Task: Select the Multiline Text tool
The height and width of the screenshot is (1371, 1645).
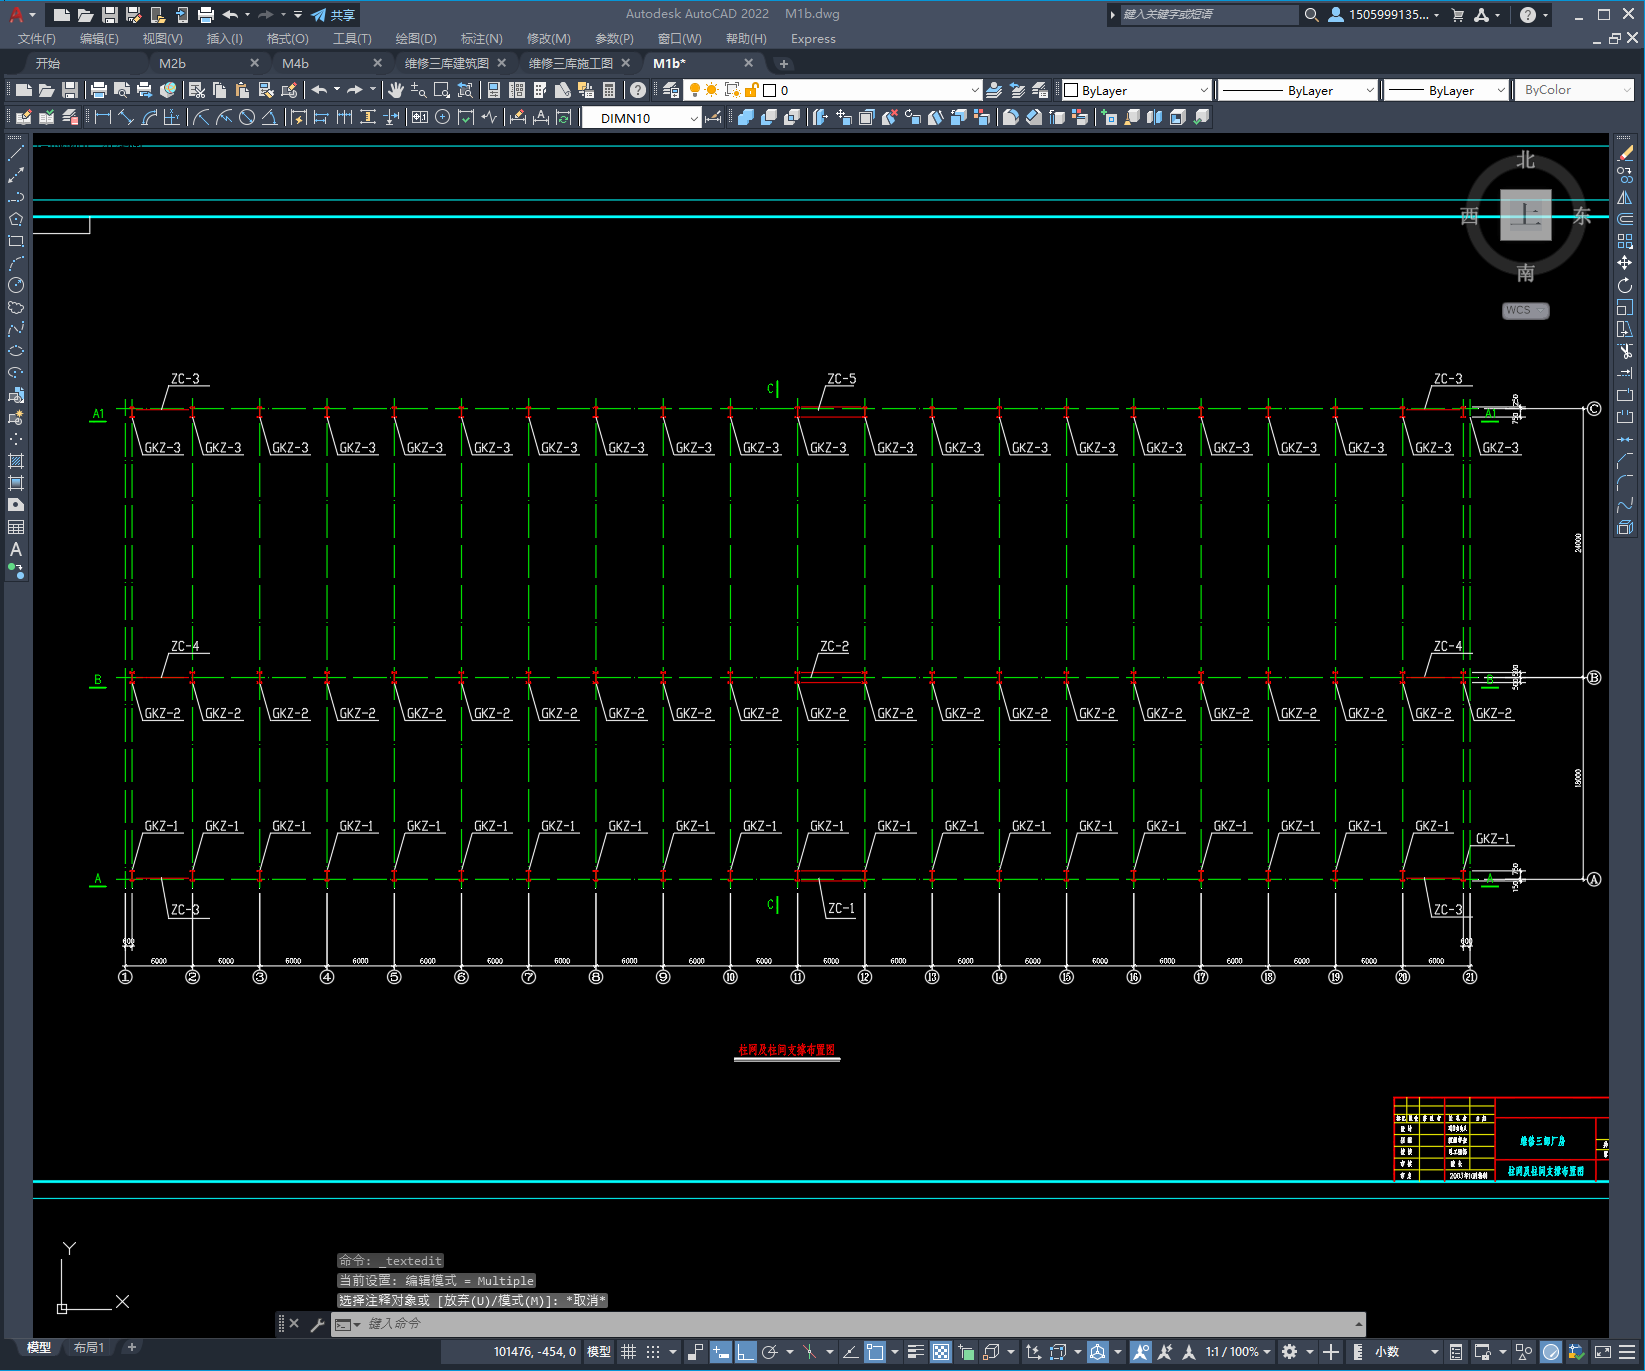Action: 16,549
